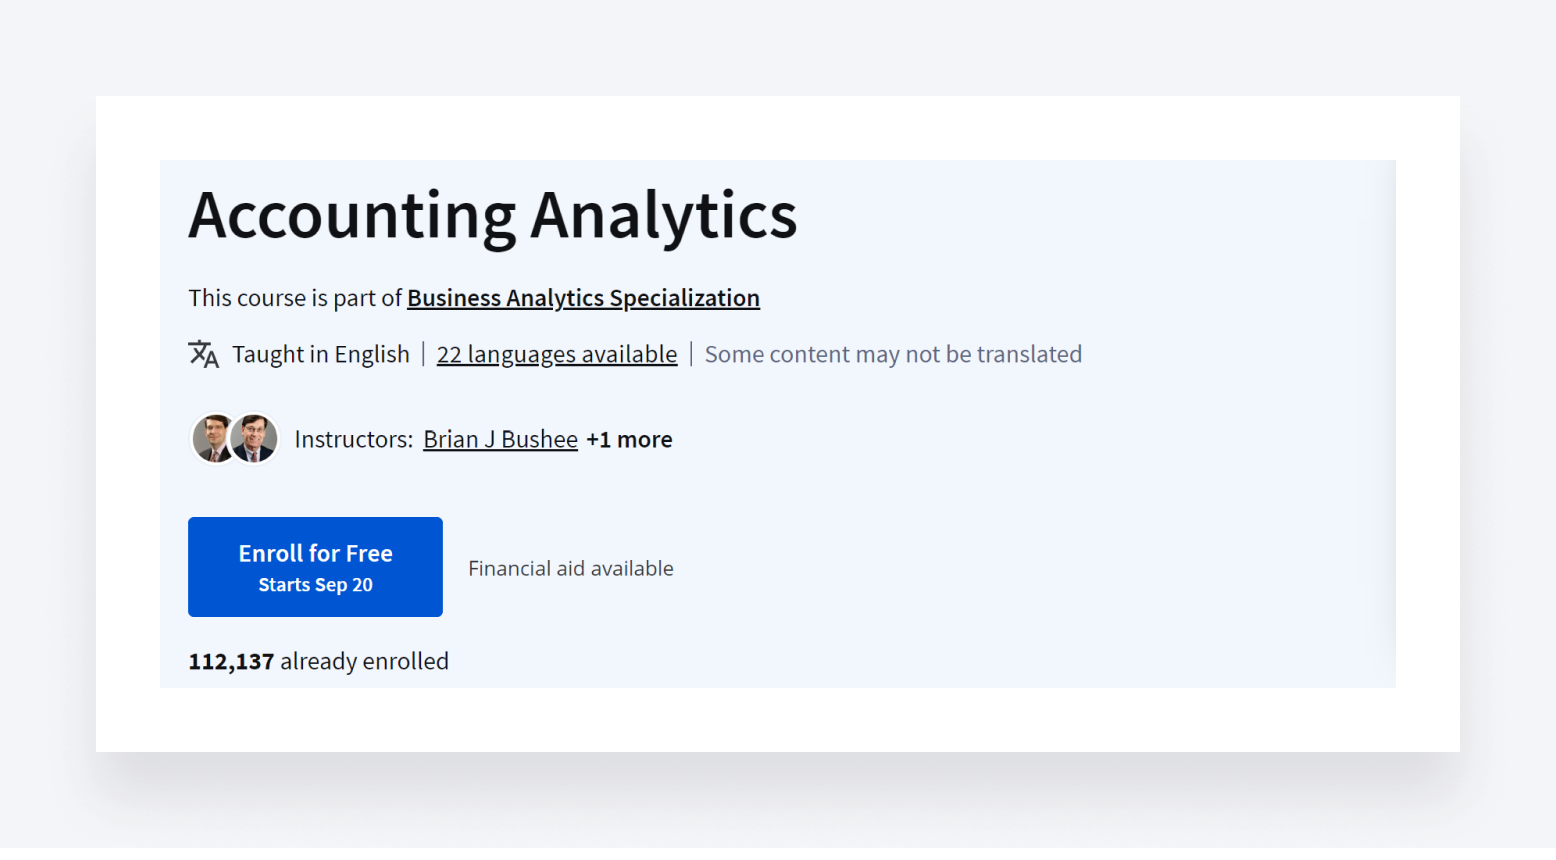Select the Accounting Analytics course title
This screenshot has height=860, width=1556.
492,214
